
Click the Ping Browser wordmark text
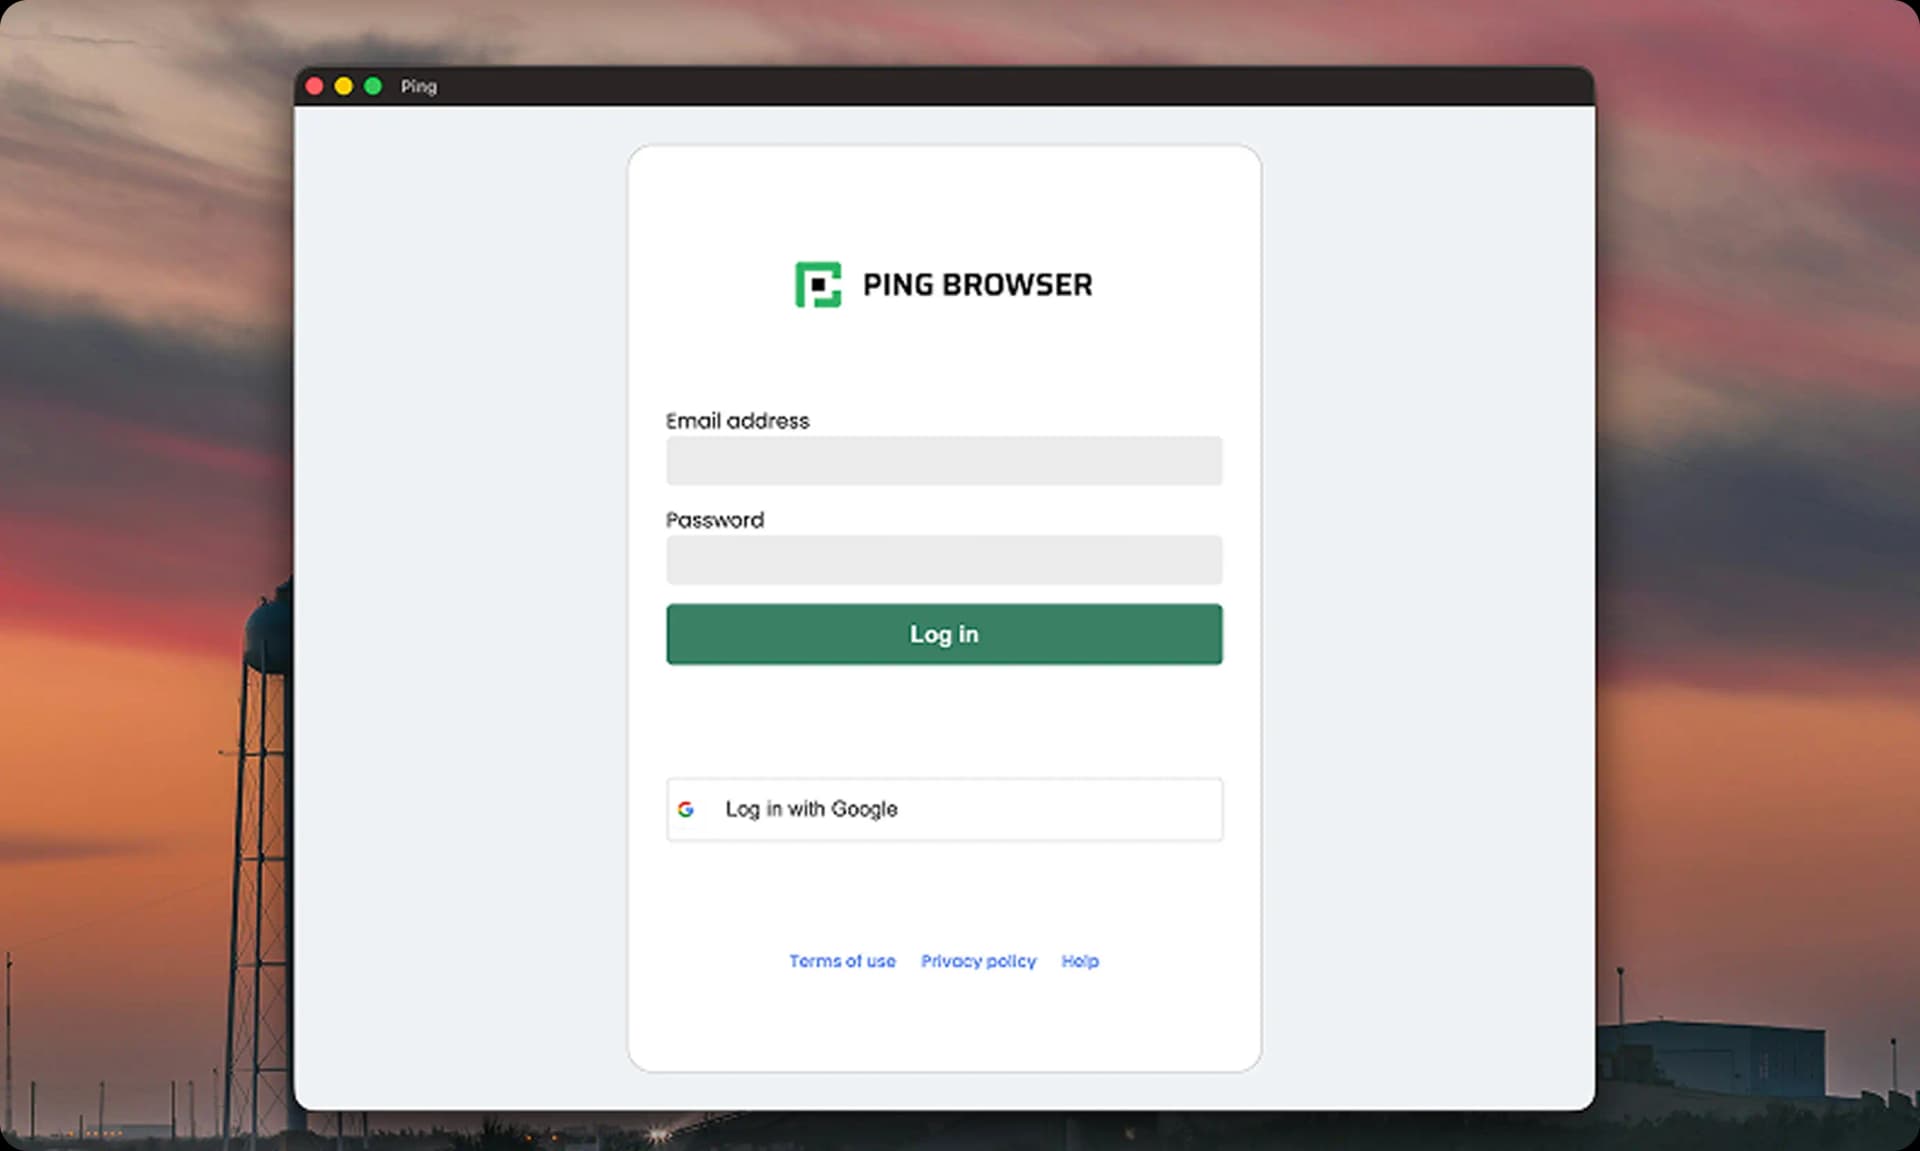pos(978,285)
